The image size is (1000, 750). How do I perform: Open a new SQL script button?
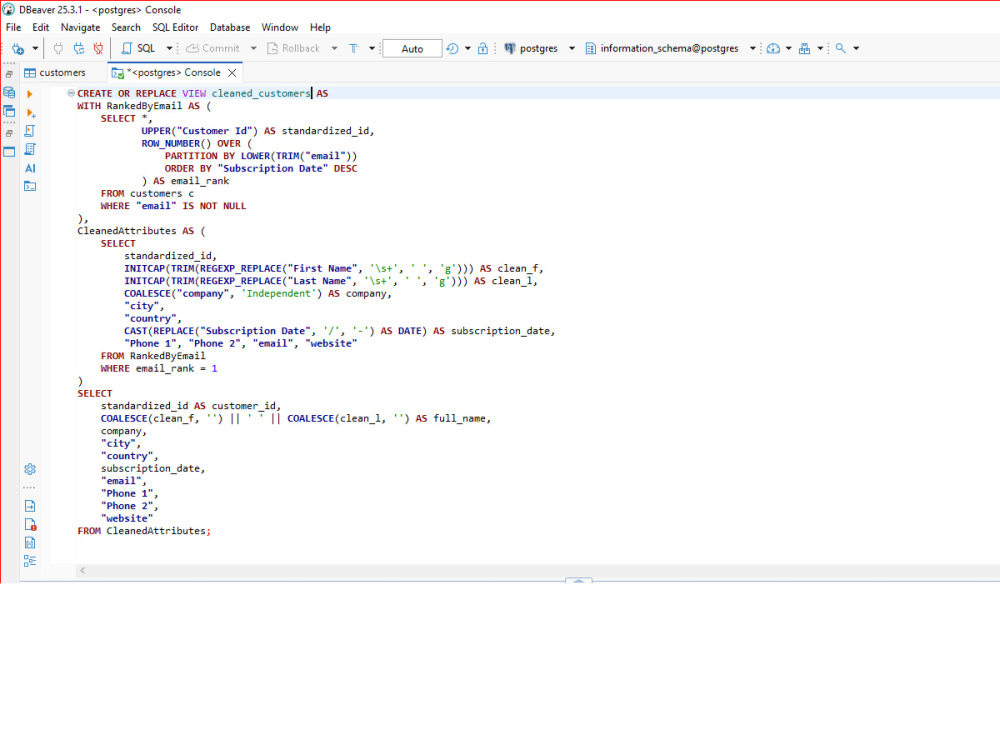(x=138, y=48)
